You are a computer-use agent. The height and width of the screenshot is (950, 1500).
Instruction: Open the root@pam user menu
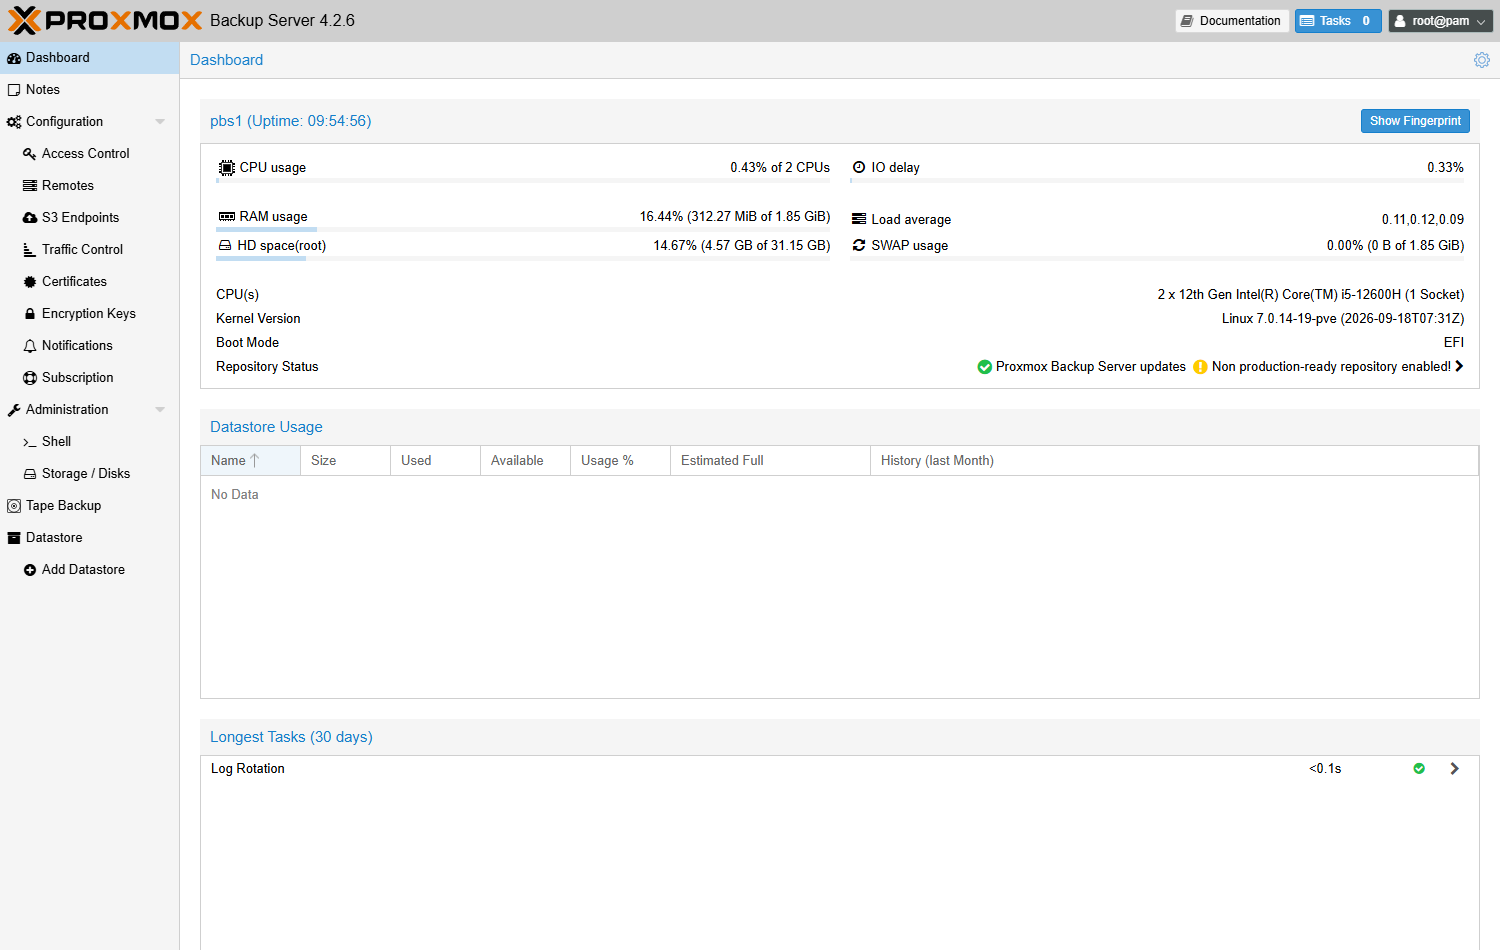(1440, 21)
